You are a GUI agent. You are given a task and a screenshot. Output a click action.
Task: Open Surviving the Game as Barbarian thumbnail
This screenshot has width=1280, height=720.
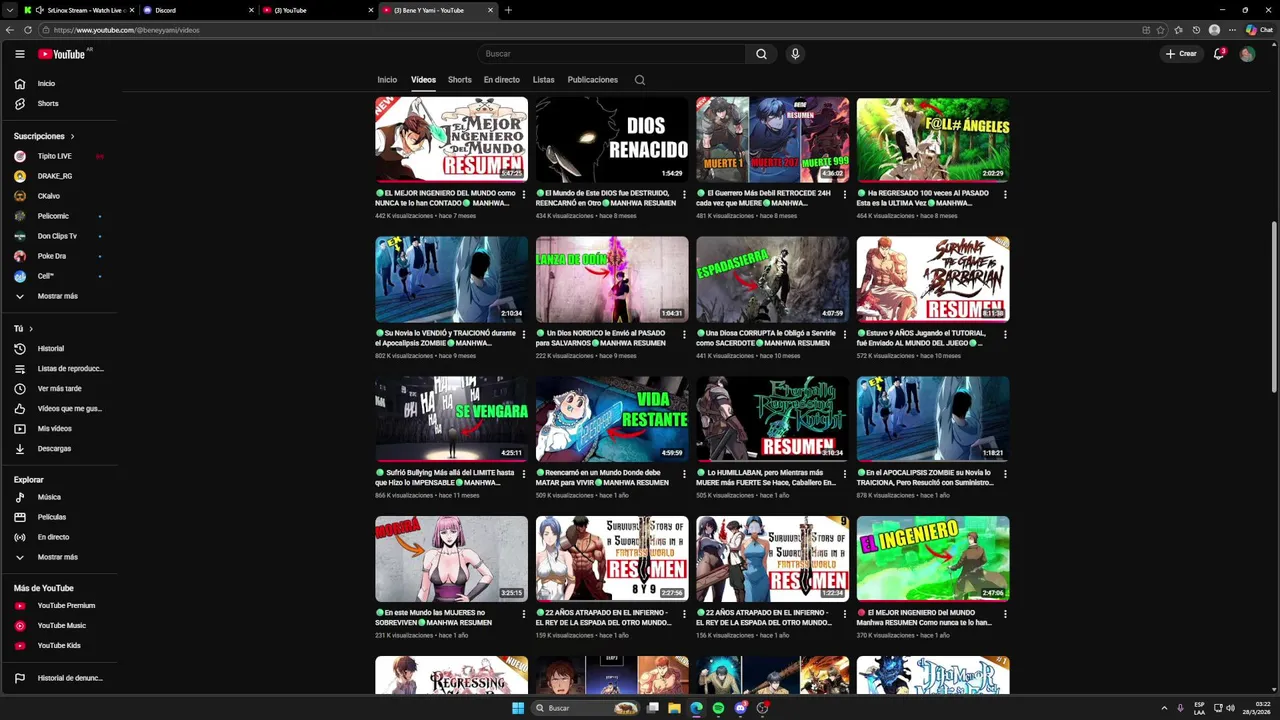933,279
